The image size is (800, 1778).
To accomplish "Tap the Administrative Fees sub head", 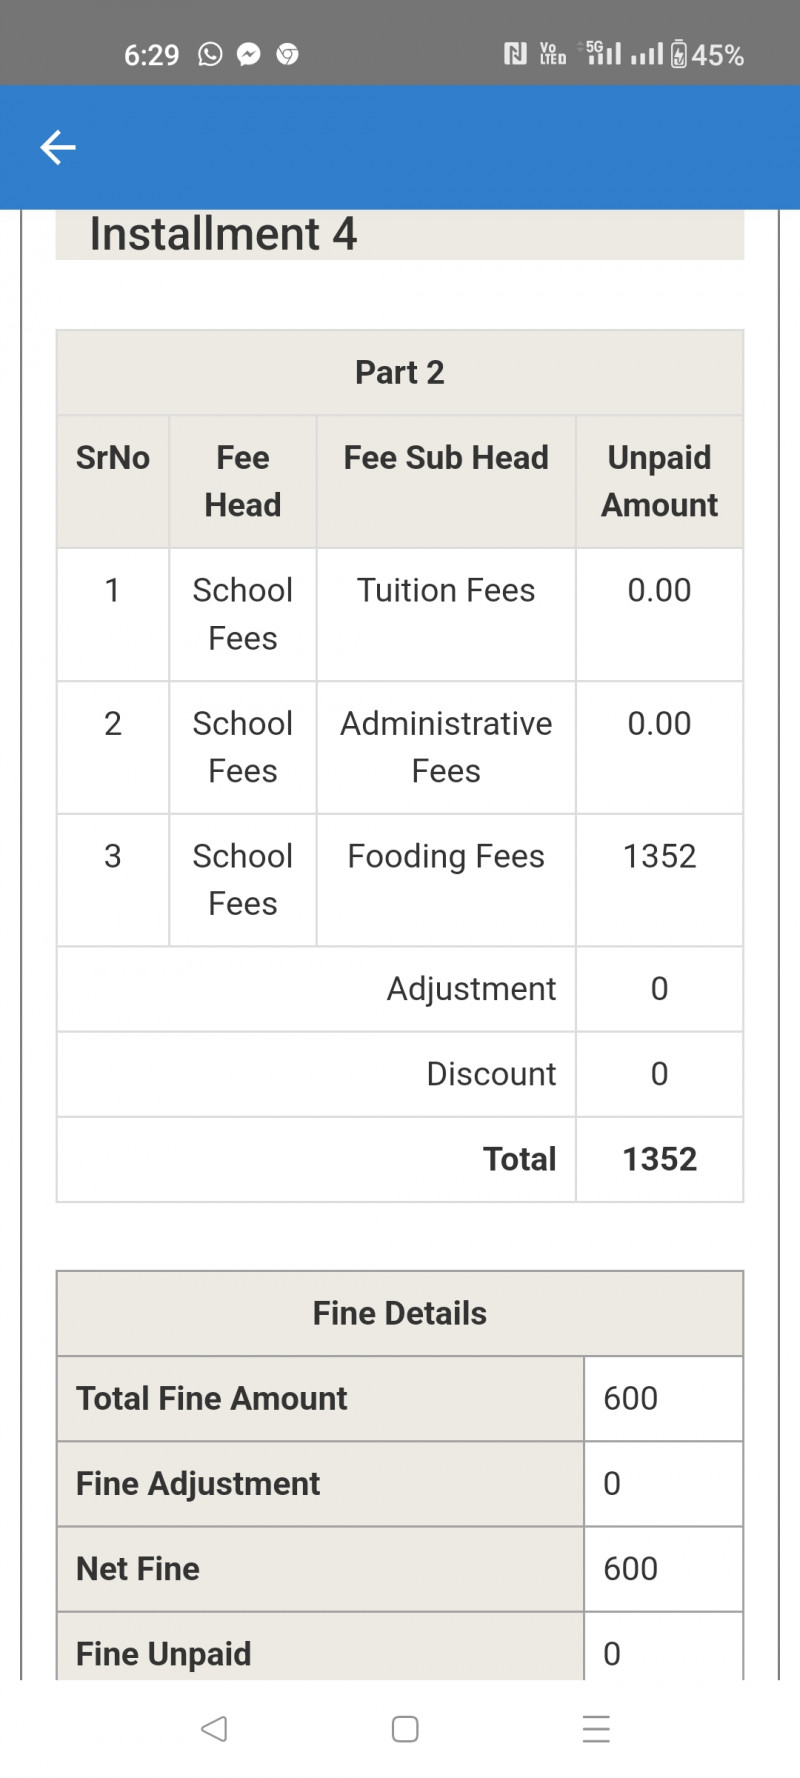I will click(446, 747).
